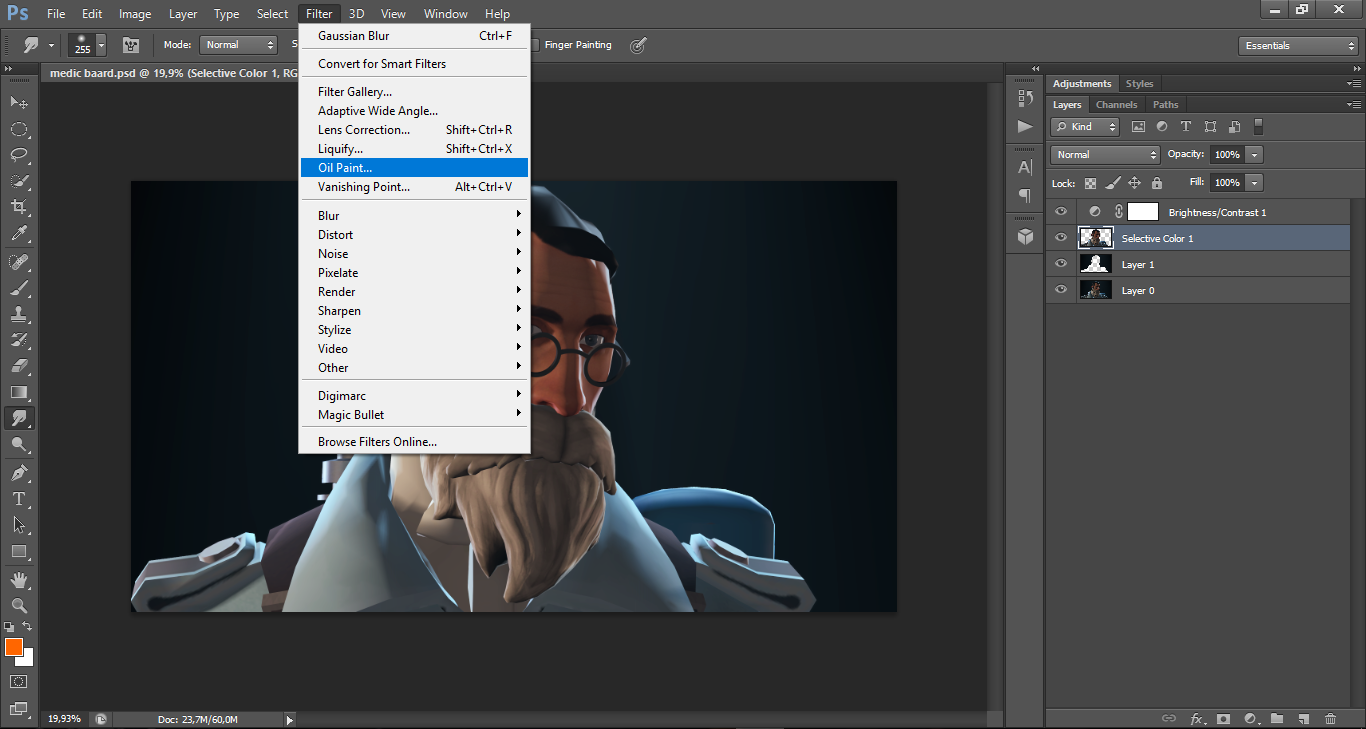Viewport: 1366px width, 729px height.
Task: Open the Paragraph panel icon
Action: point(1025,195)
